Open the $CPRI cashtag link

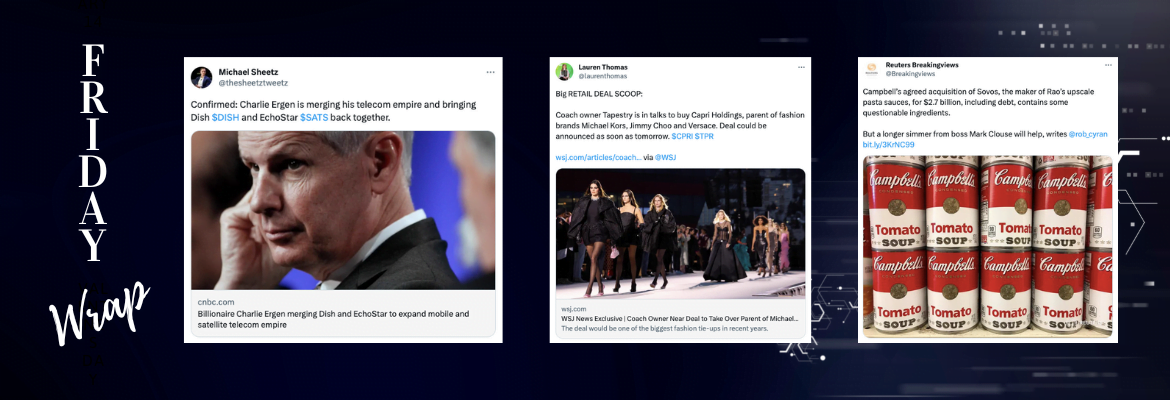pyautogui.click(x=683, y=135)
